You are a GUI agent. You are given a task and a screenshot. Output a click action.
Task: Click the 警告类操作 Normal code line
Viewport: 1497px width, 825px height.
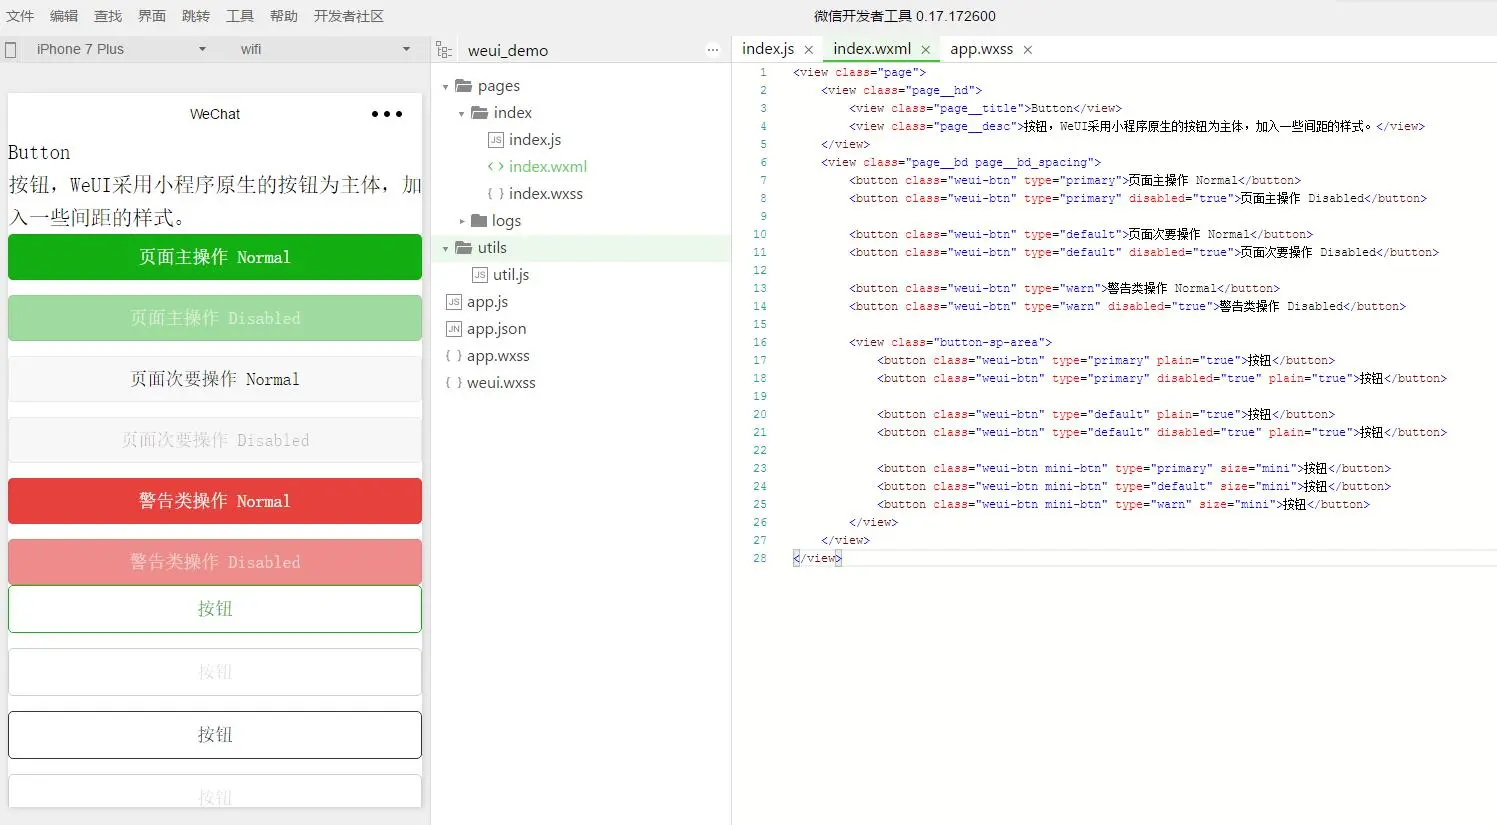tap(1064, 288)
